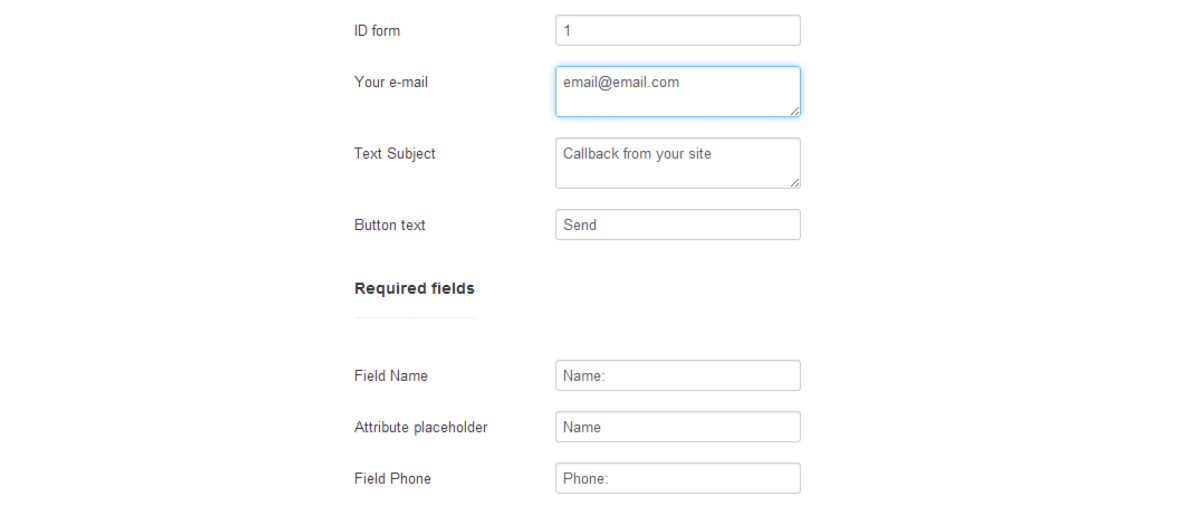Click the ID form input field
This screenshot has width=1200, height=525.
tap(677, 31)
